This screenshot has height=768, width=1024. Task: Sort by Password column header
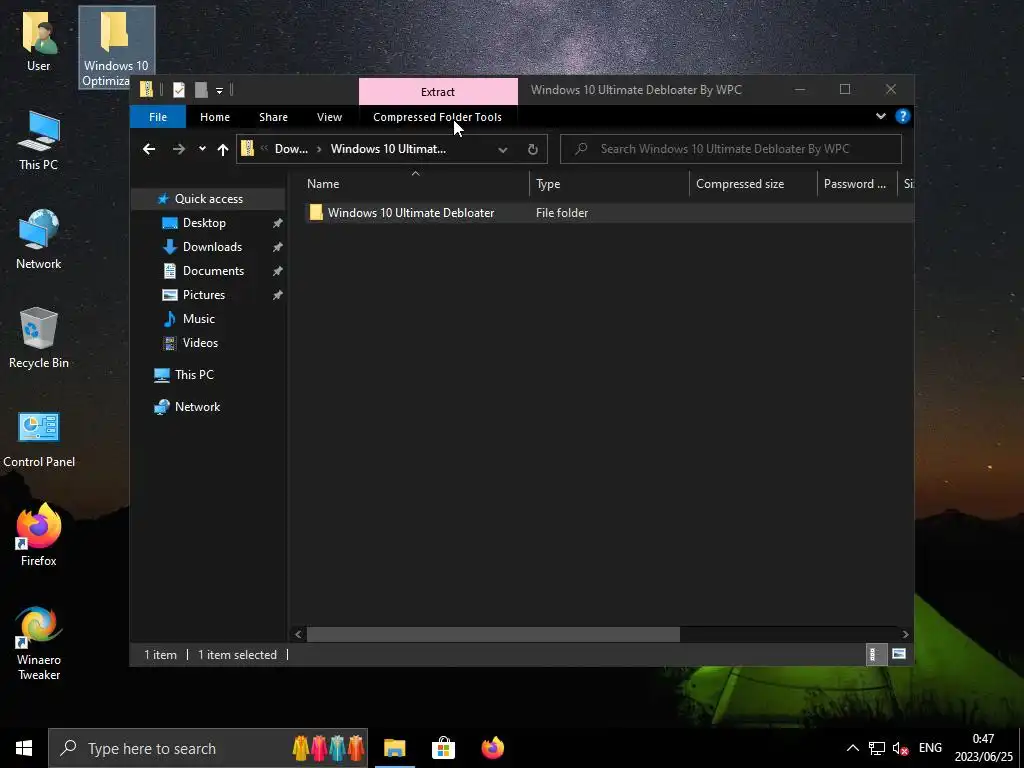click(857, 184)
